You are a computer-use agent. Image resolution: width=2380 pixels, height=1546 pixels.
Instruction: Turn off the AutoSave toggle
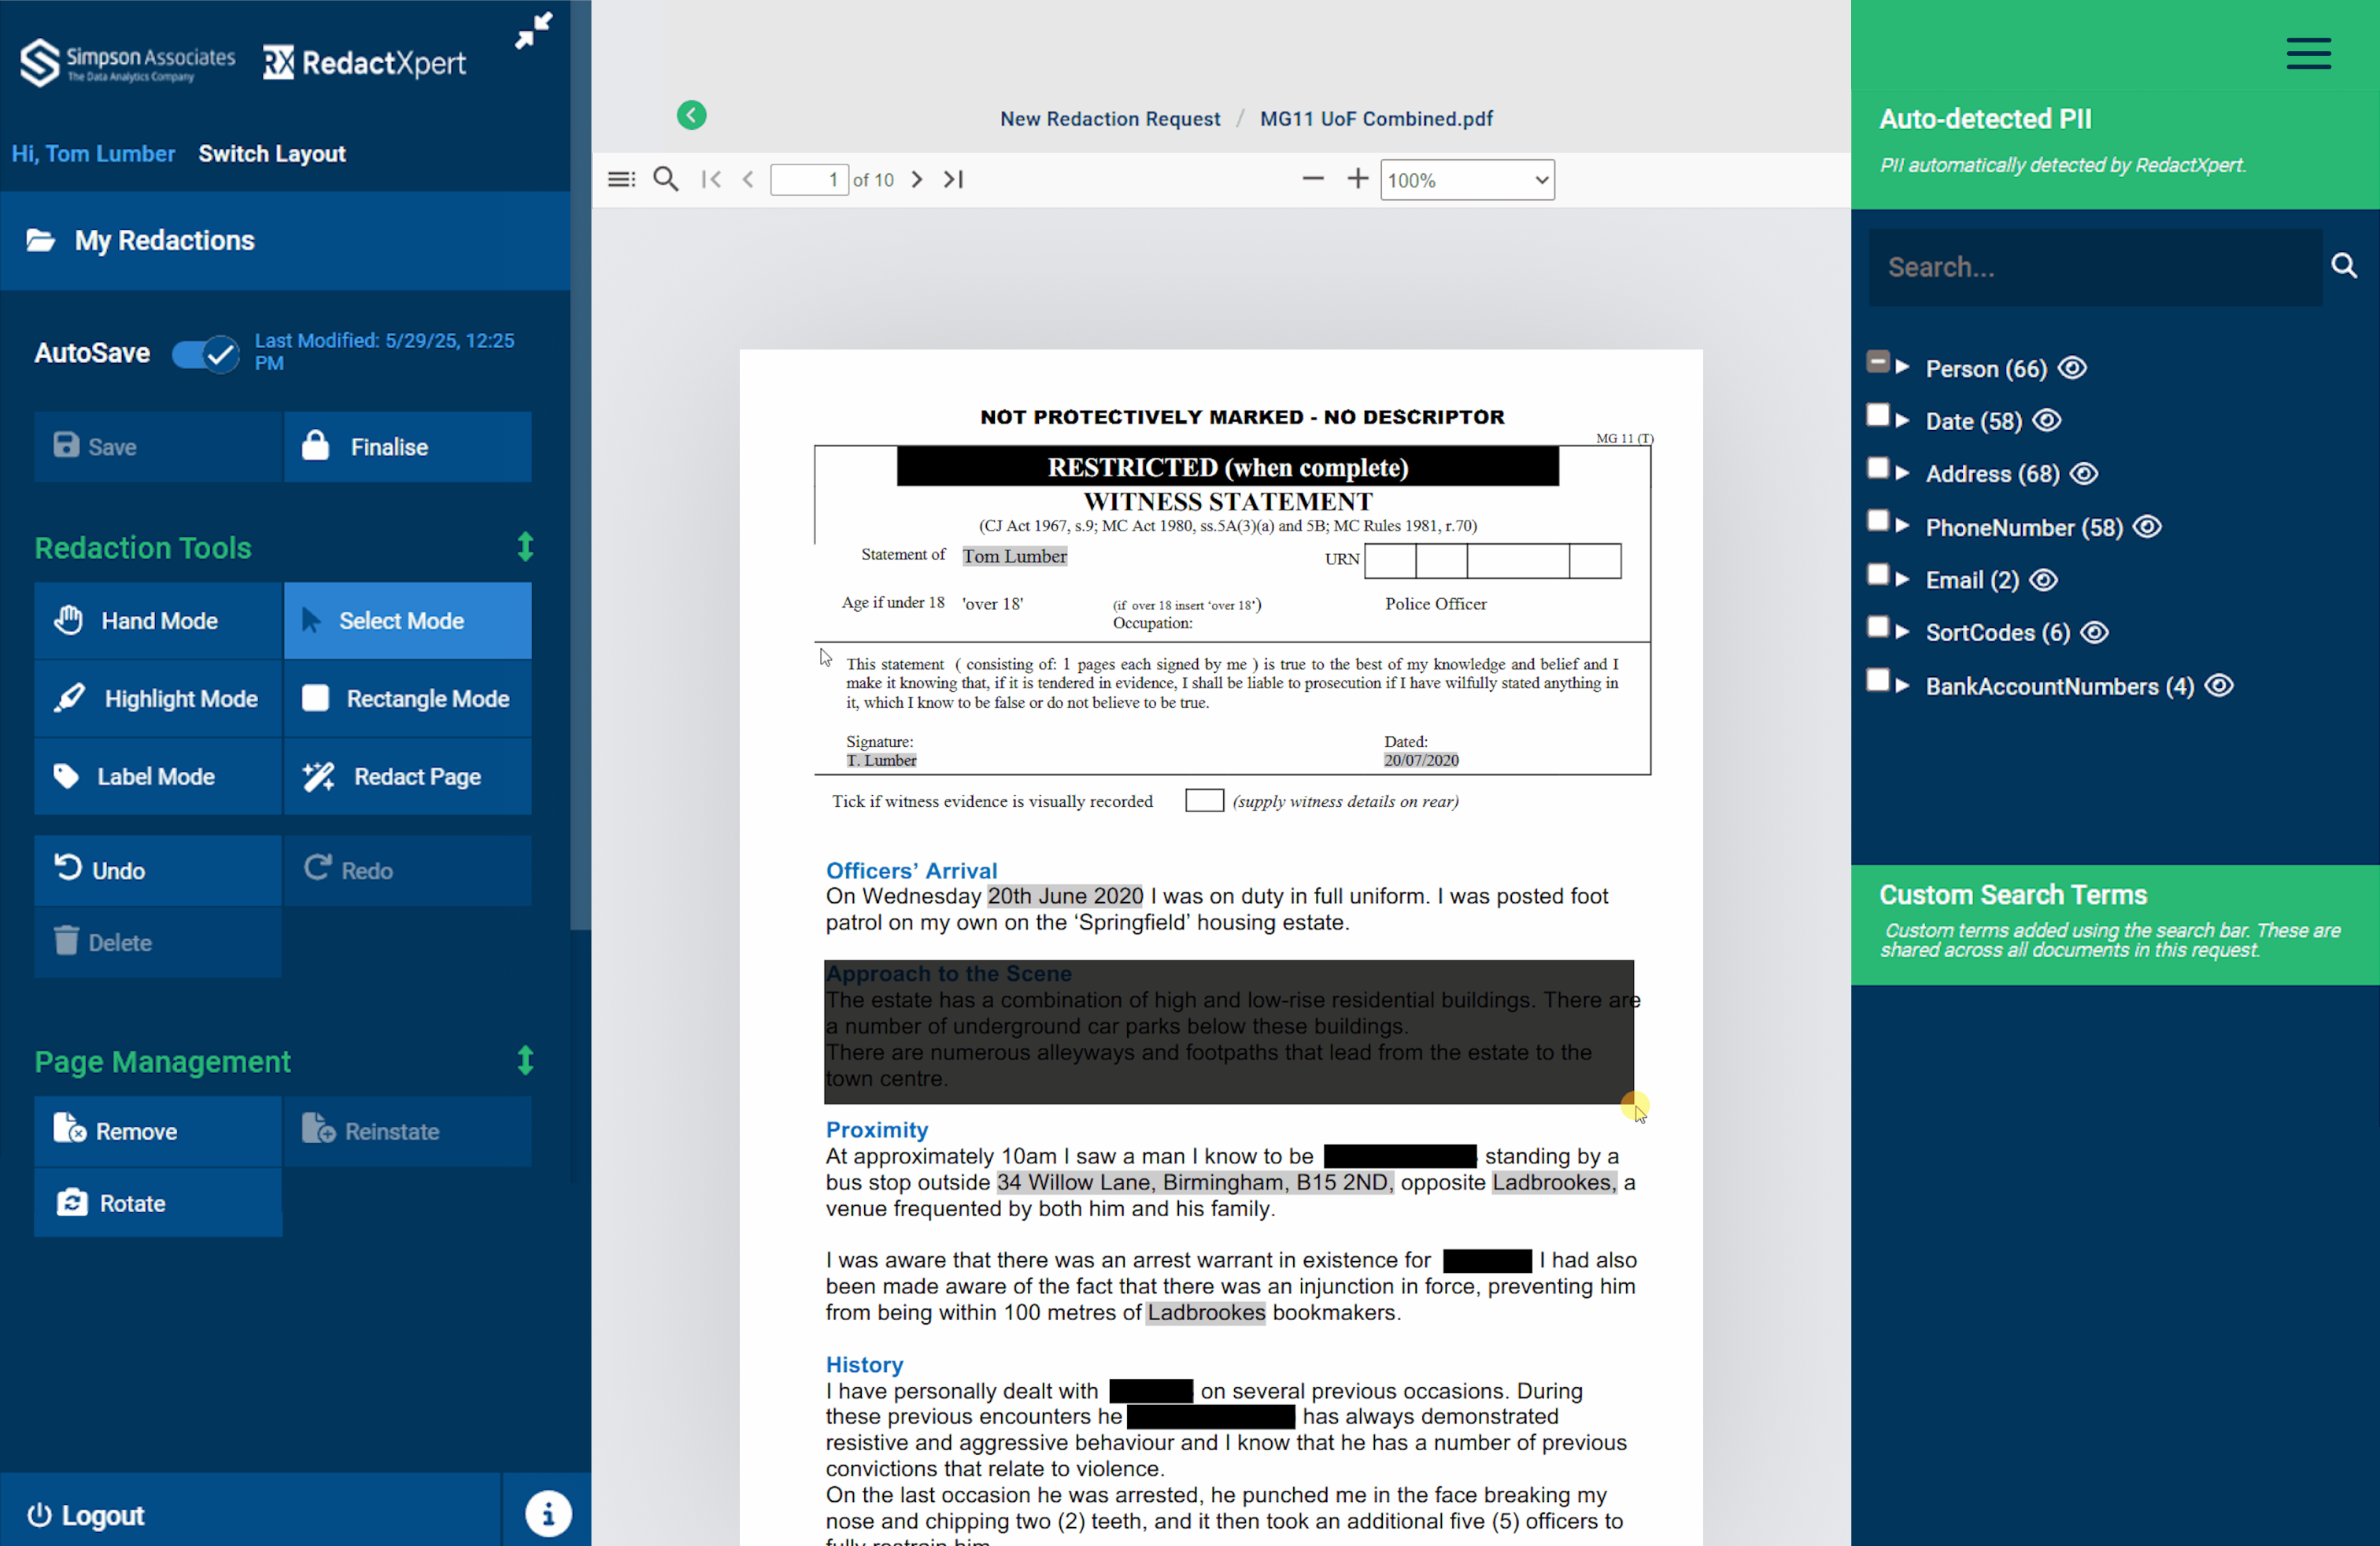[205, 353]
